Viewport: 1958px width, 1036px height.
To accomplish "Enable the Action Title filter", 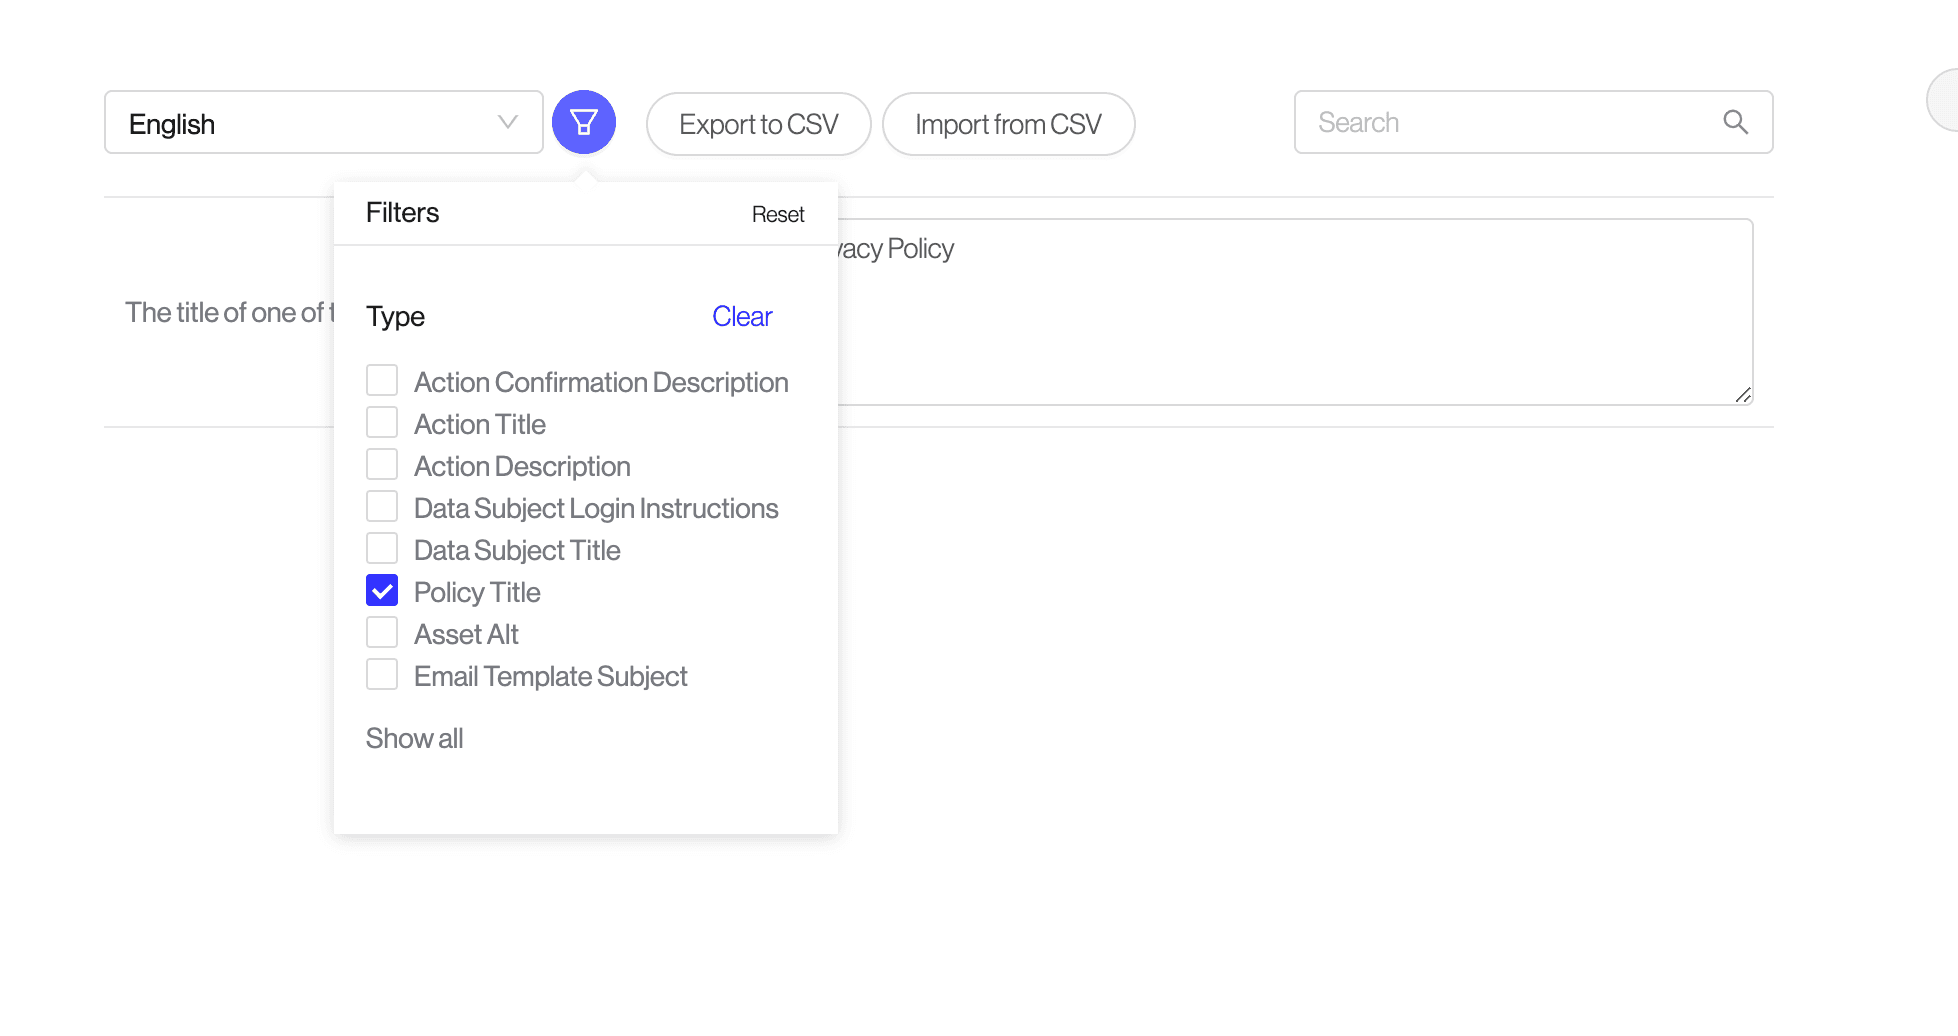I will [x=382, y=423].
